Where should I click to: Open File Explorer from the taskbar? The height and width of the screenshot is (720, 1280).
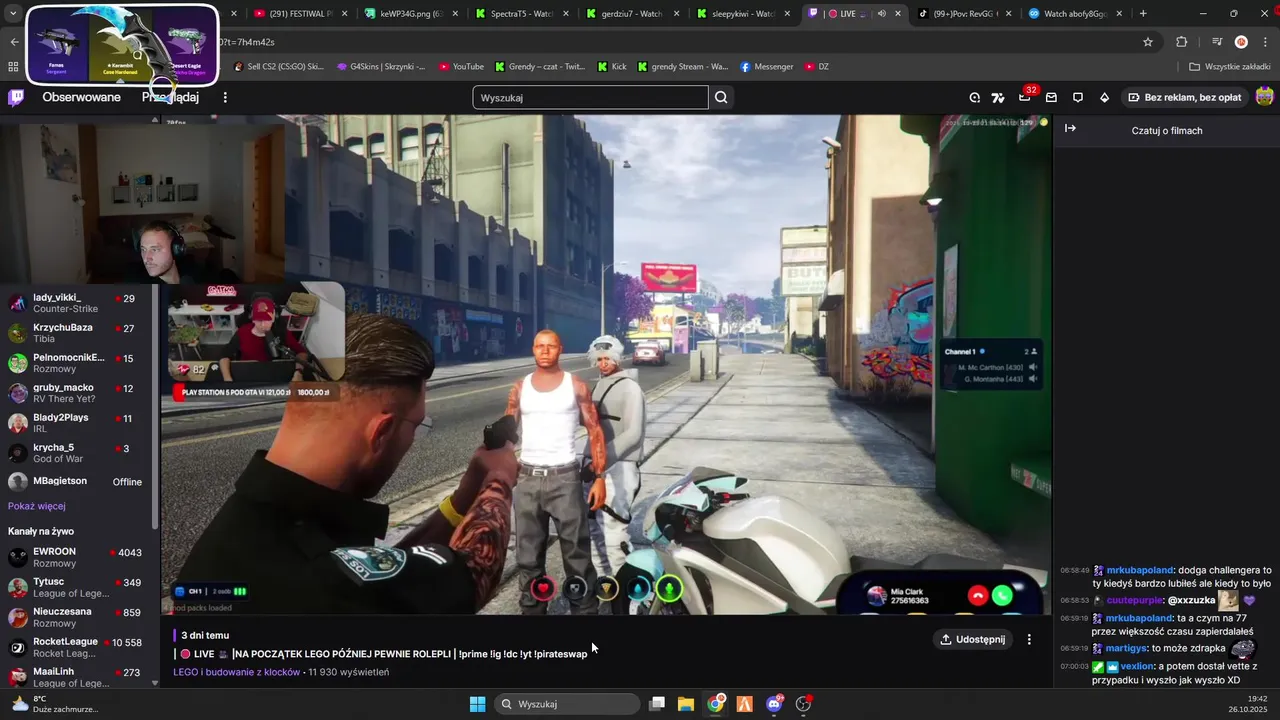(686, 704)
